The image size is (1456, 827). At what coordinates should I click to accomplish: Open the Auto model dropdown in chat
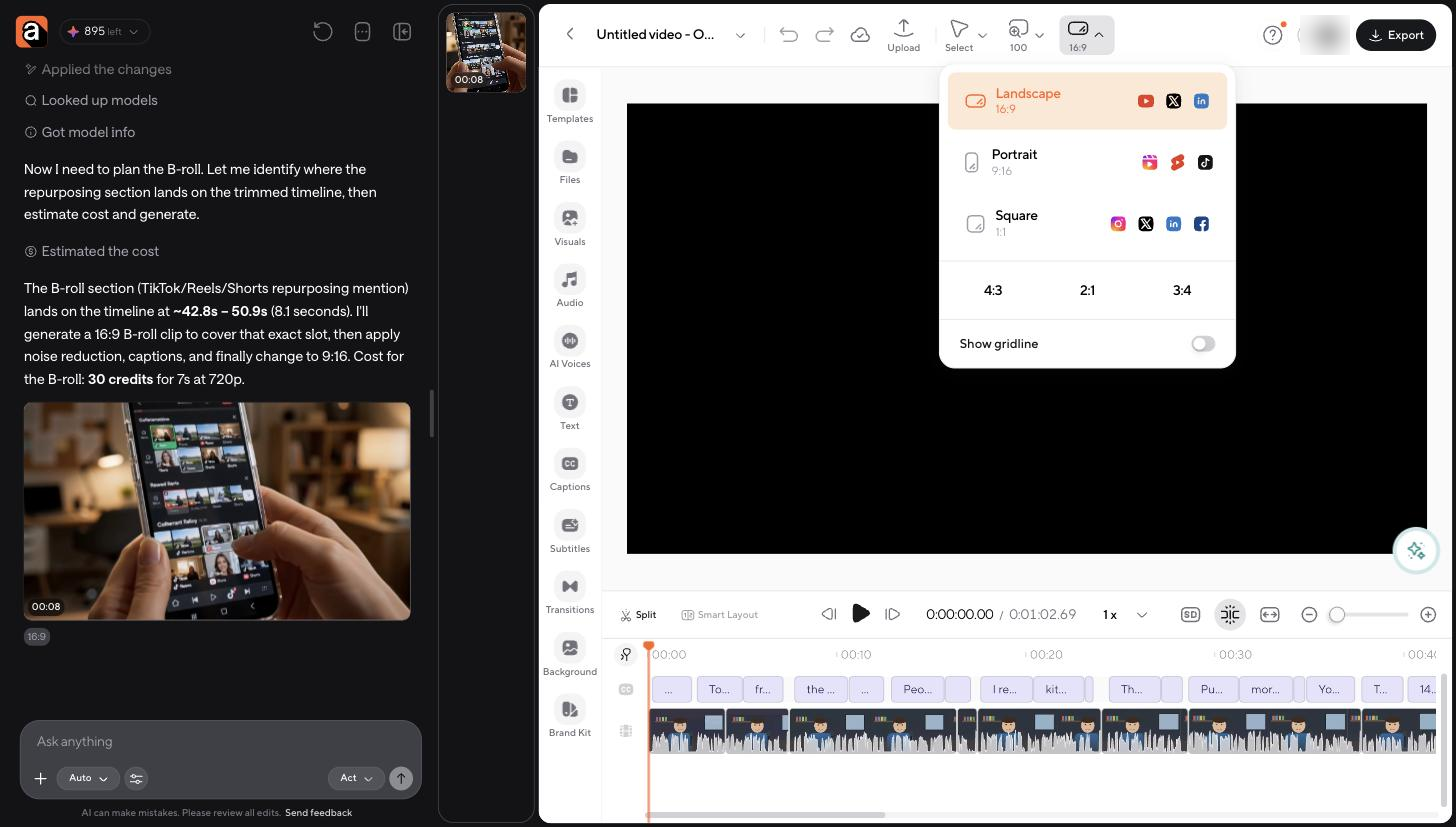(88, 778)
